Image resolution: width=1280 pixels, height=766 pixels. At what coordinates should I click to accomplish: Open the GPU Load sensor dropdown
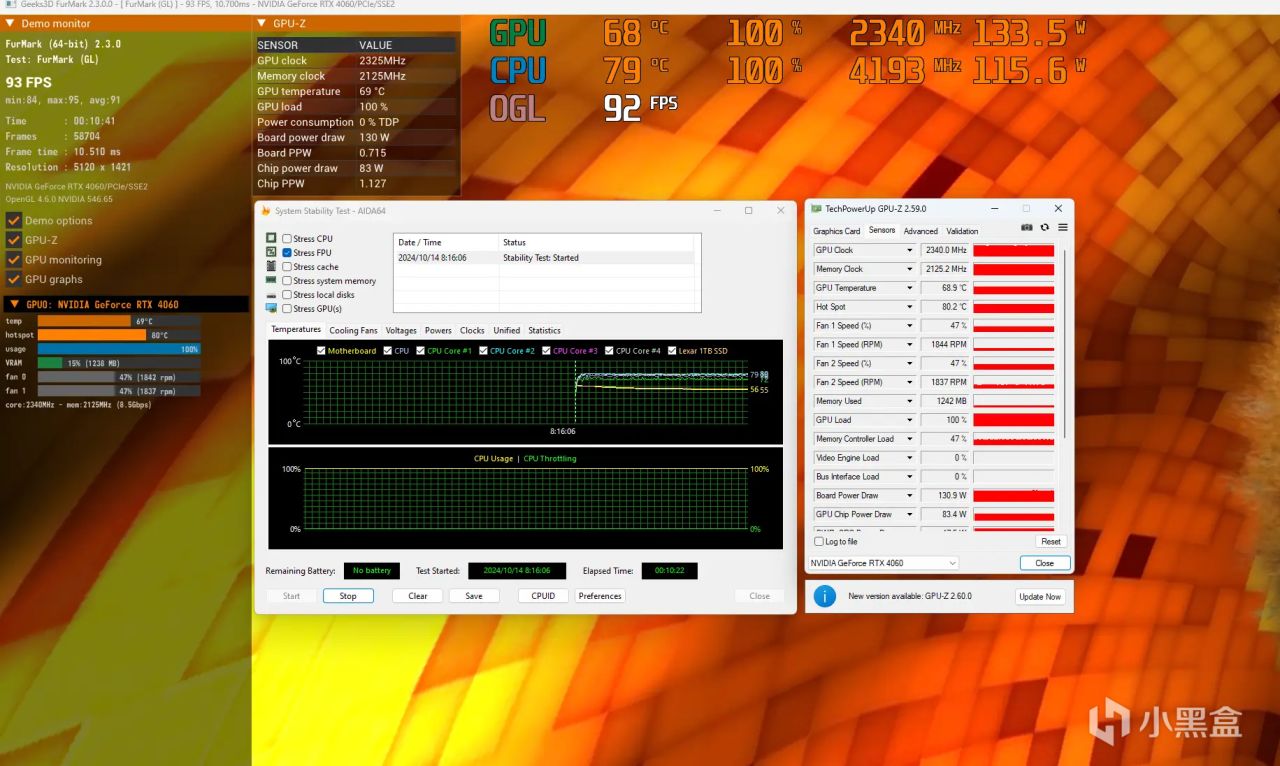pos(910,420)
